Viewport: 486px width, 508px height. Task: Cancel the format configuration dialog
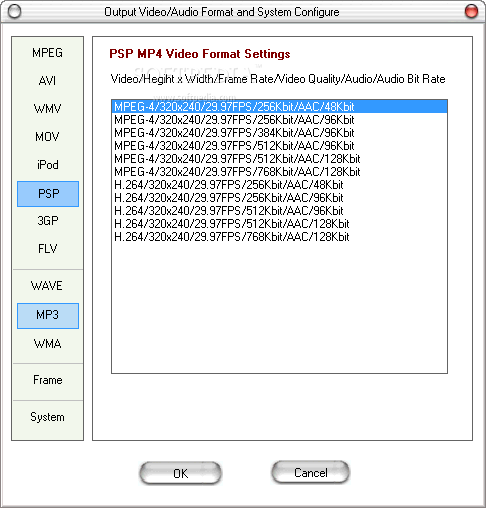[311, 472]
